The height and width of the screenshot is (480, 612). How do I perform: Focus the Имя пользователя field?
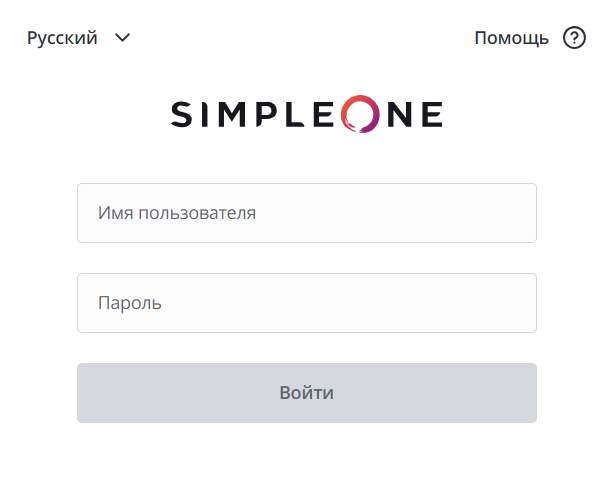(306, 213)
